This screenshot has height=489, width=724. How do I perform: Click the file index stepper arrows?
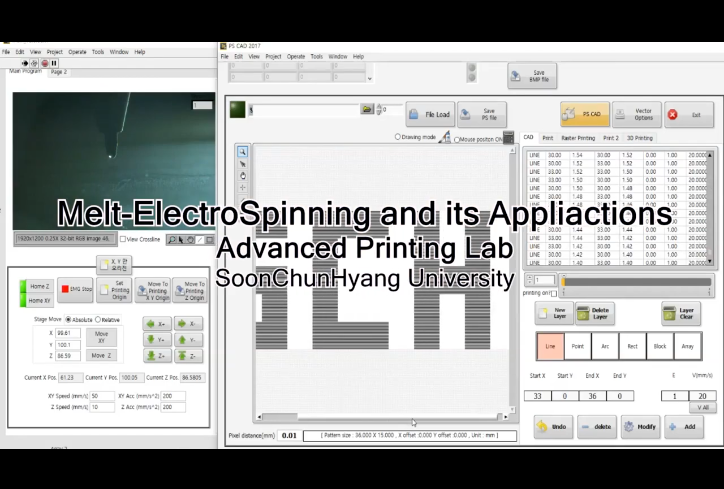coord(379,109)
